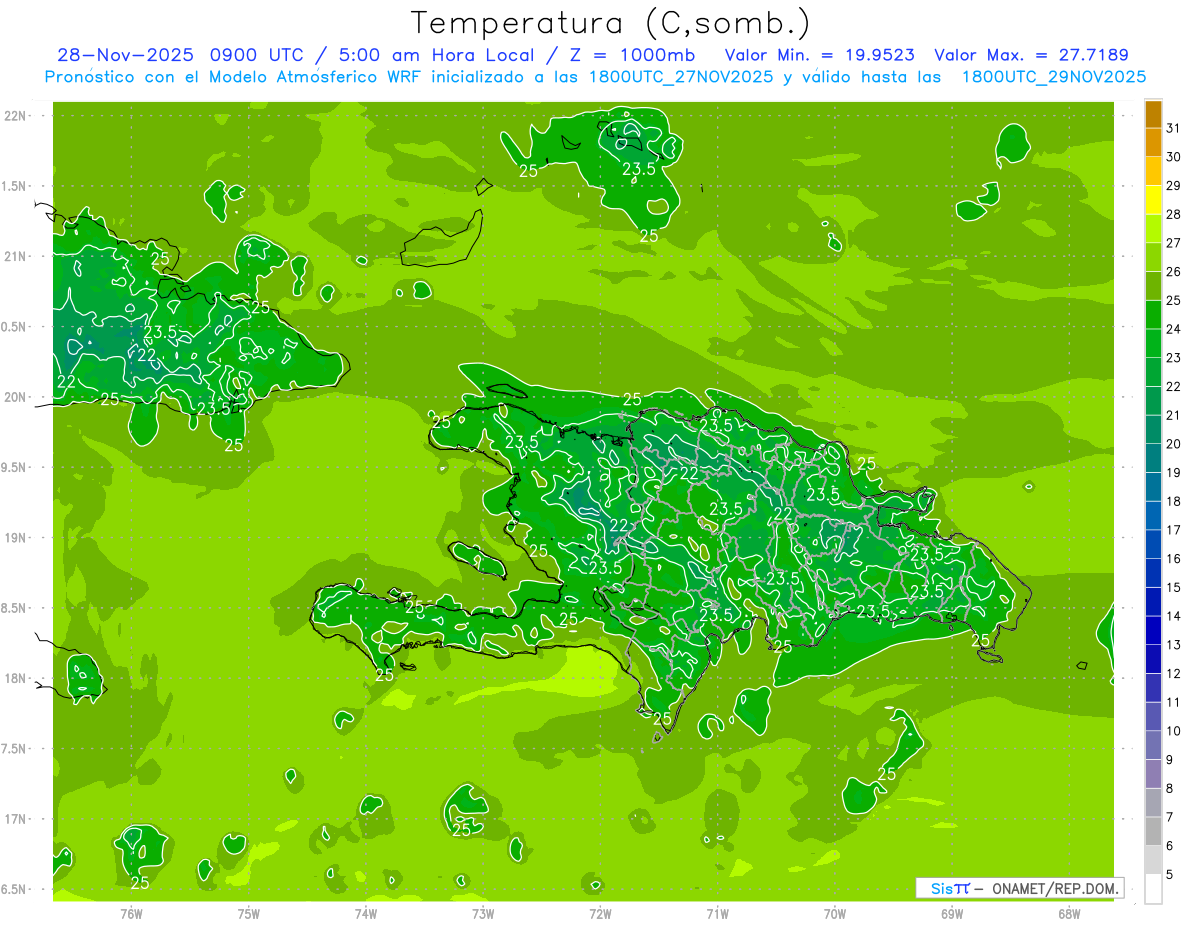Click the "19N" latitude axis label

(x=14, y=538)
